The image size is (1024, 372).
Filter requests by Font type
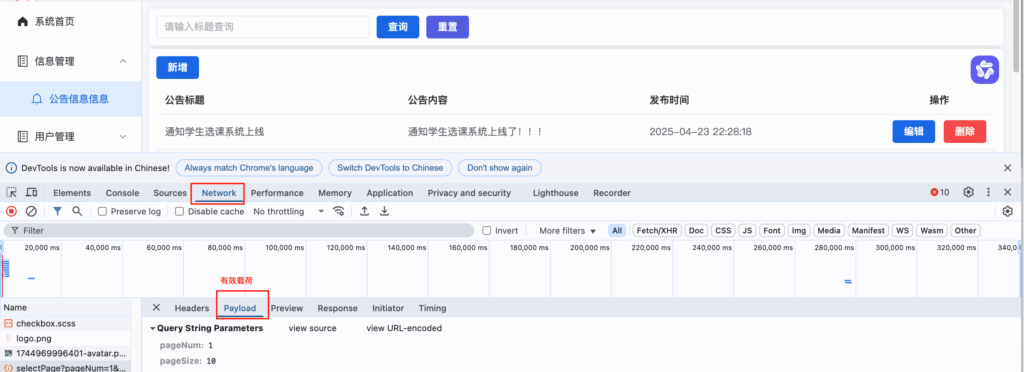tap(772, 230)
